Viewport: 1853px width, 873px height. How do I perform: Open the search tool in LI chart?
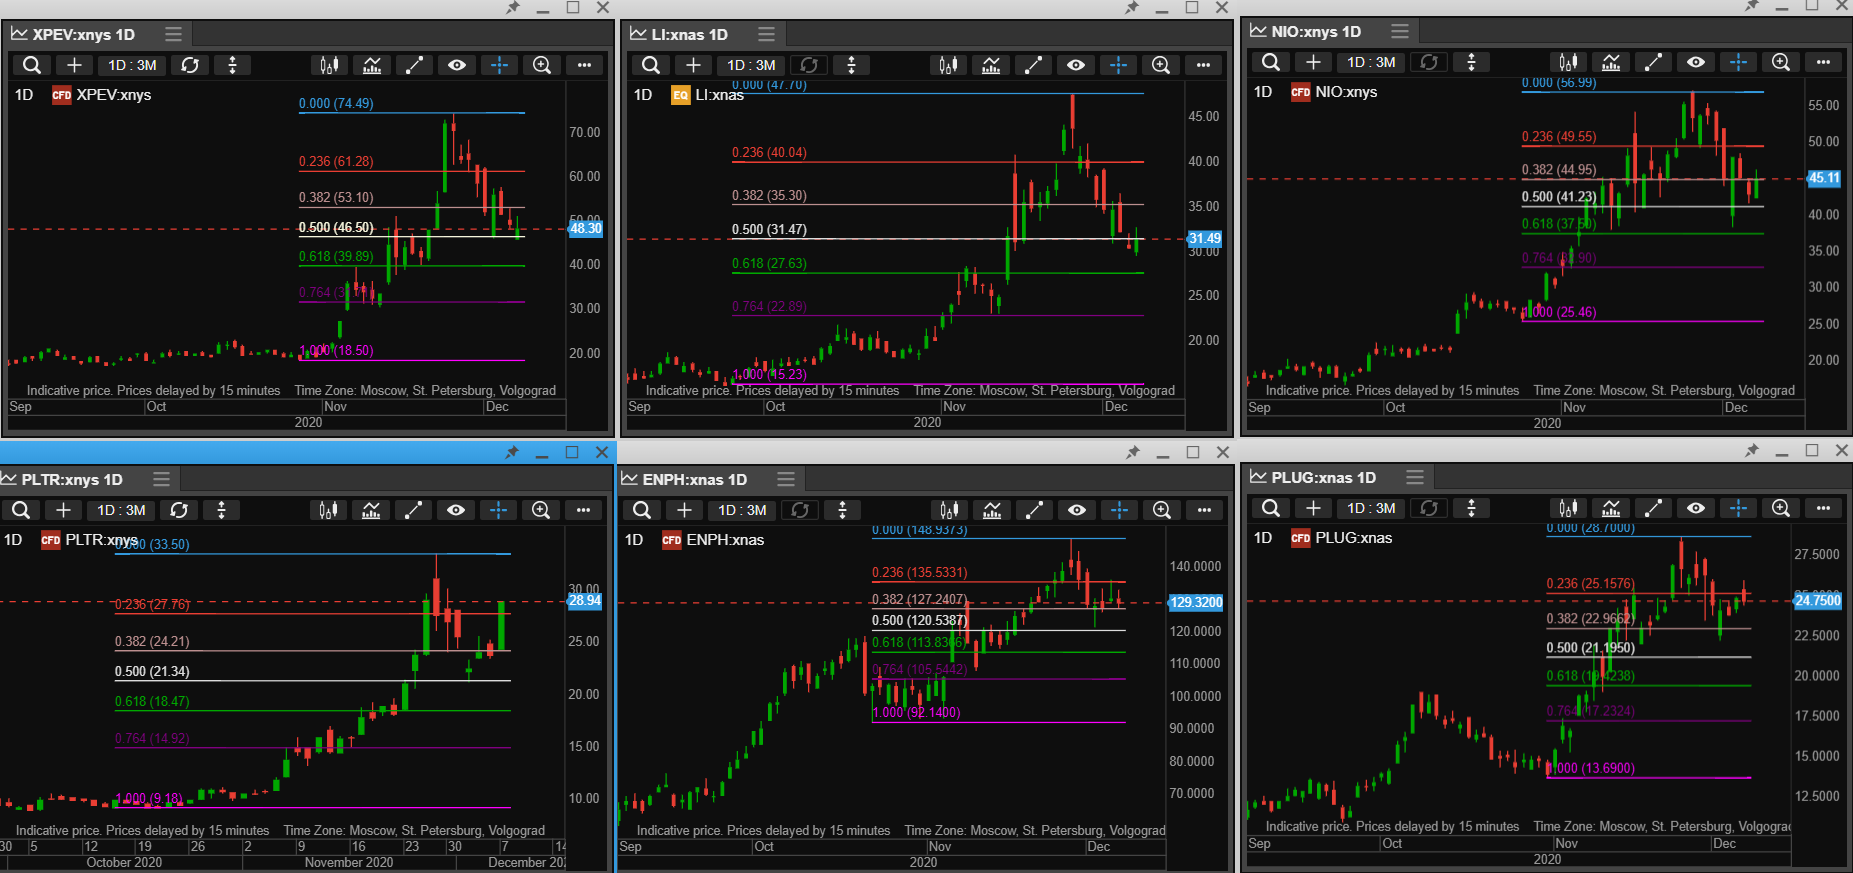651,65
